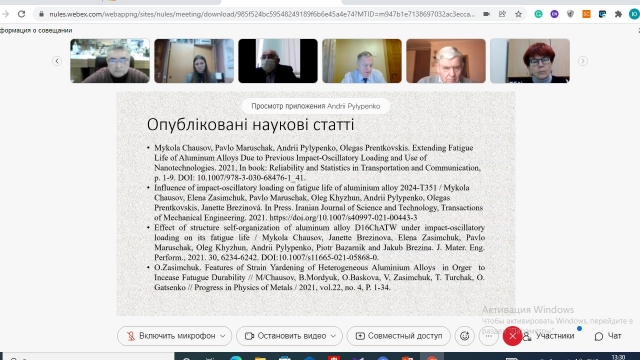Click the taskbar clock showing 13:30

click(619, 357)
